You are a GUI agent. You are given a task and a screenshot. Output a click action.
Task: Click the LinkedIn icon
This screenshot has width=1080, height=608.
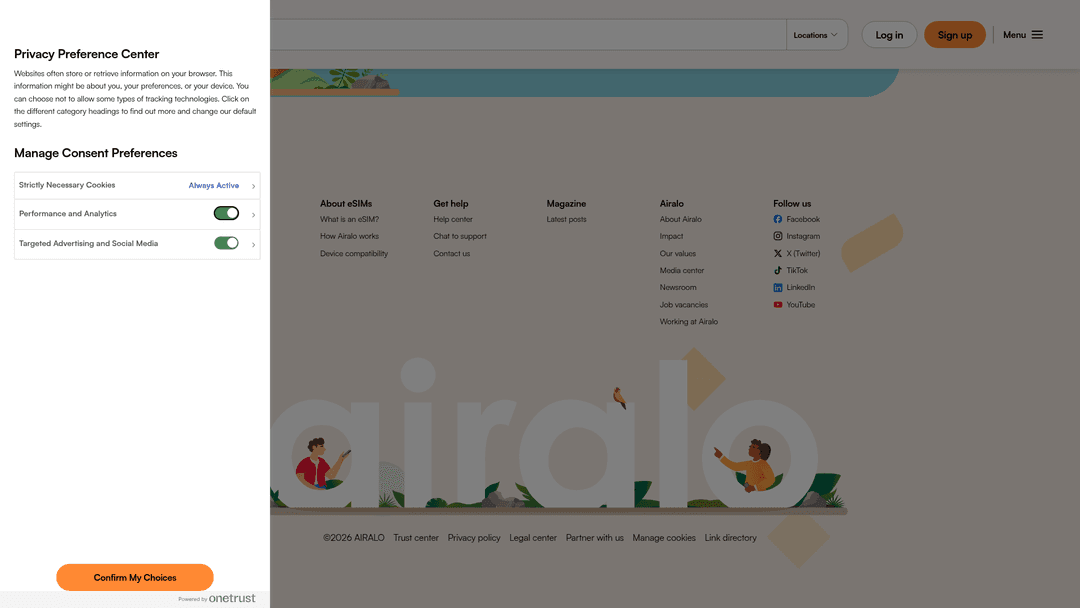778,287
